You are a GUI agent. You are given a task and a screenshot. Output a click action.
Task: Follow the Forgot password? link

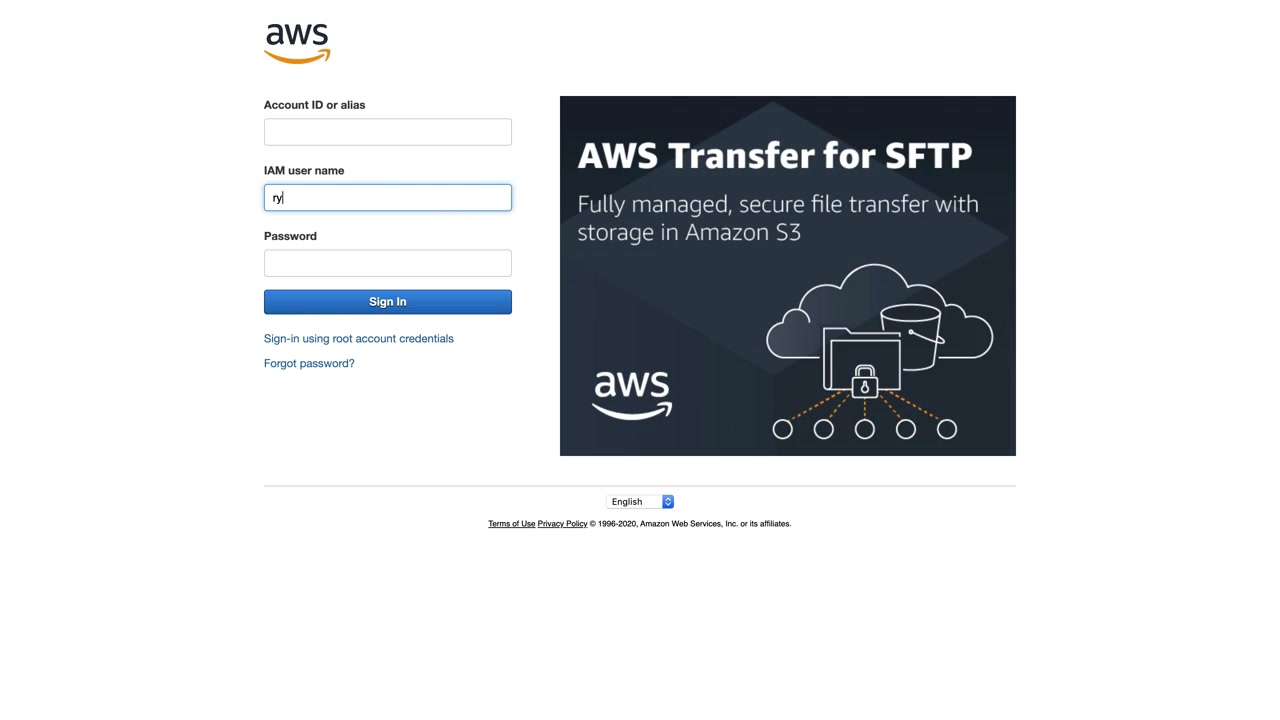(x=309, y=364)
